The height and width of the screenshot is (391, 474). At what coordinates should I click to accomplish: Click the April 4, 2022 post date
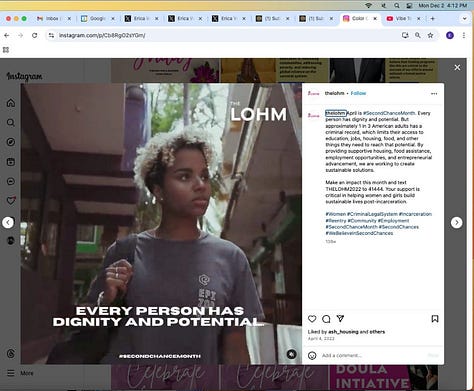point(321,338)
